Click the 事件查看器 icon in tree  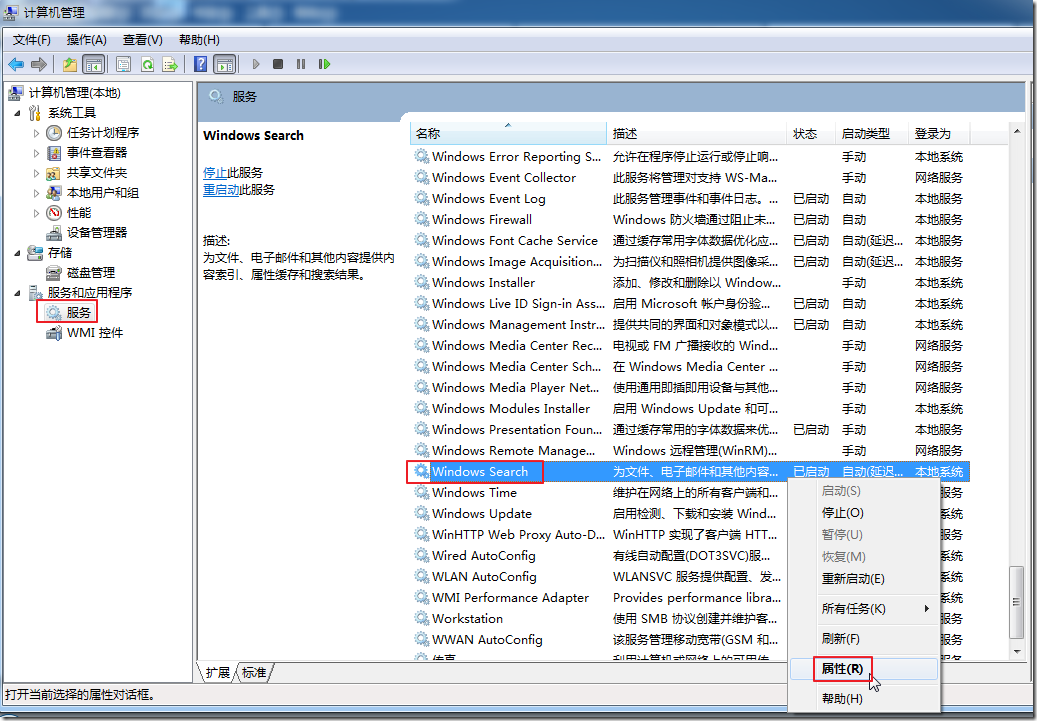click(x=54, y=153)
